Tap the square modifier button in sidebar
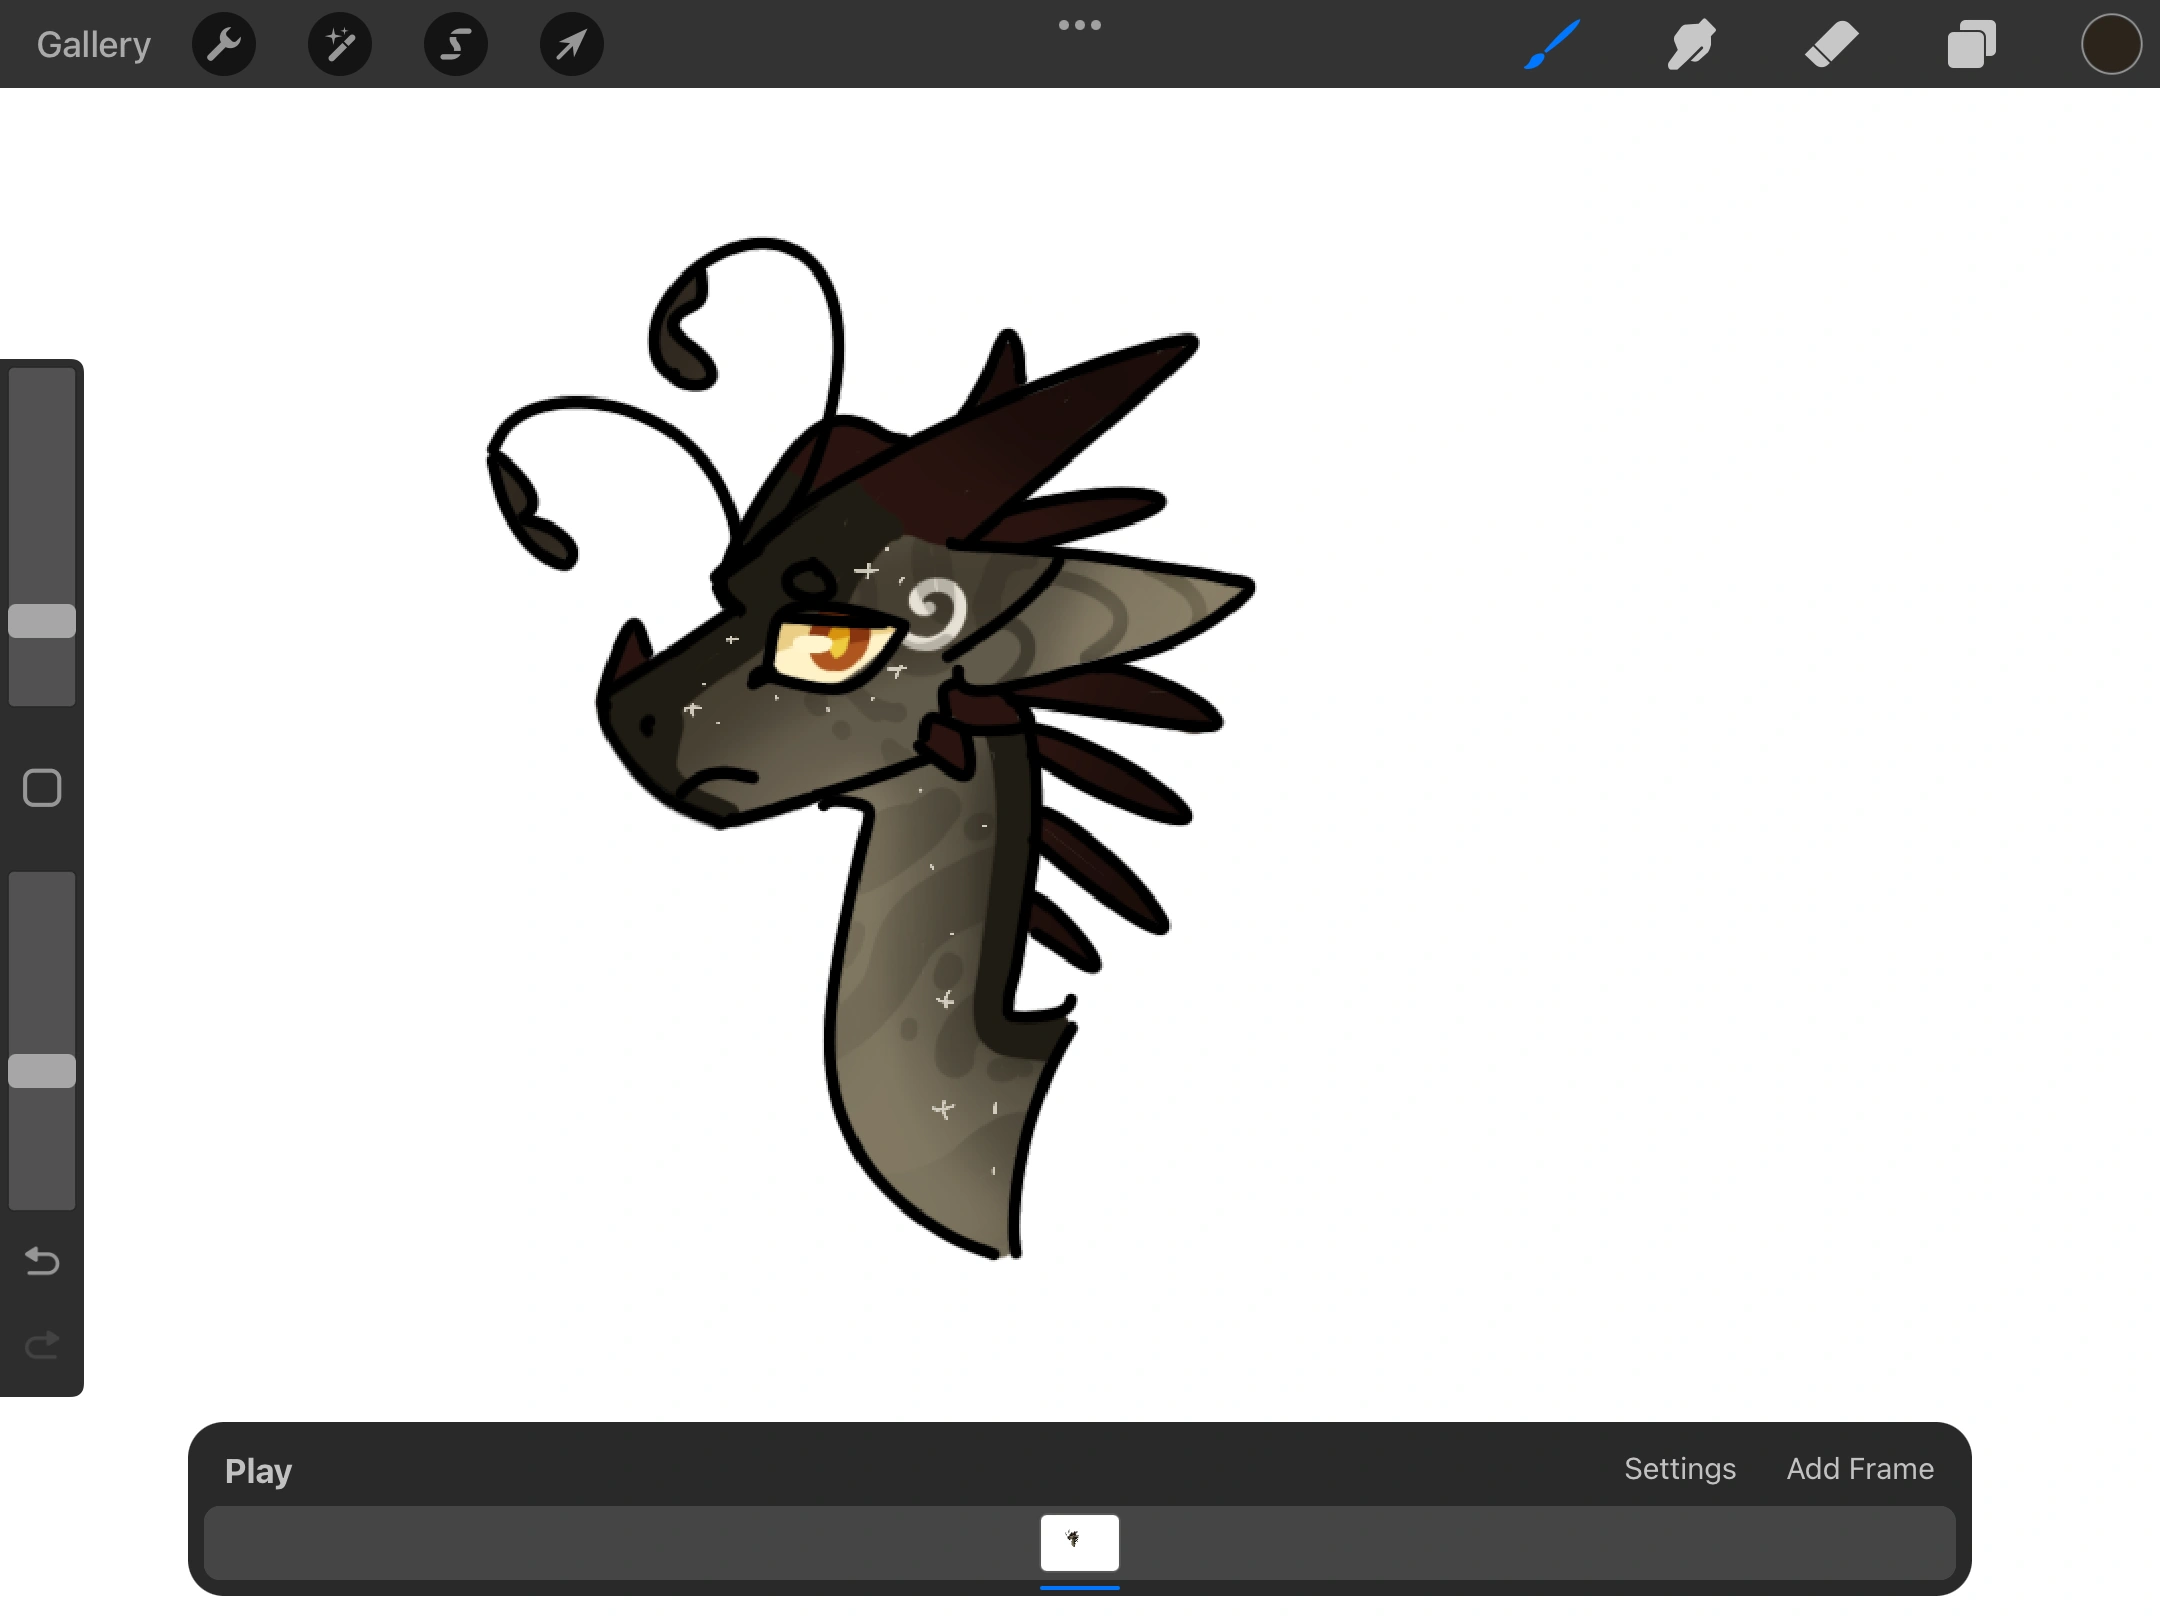 pos(42,788)
